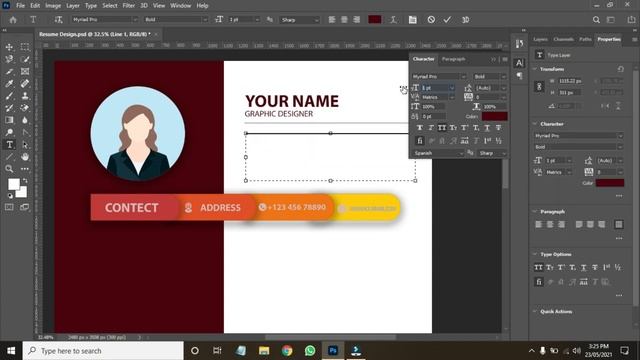Image resolution: width=640 pixels, height=360 pixels.
Task: Select the Rectangular Marquee tool
Action: click(x=25, y=47)
